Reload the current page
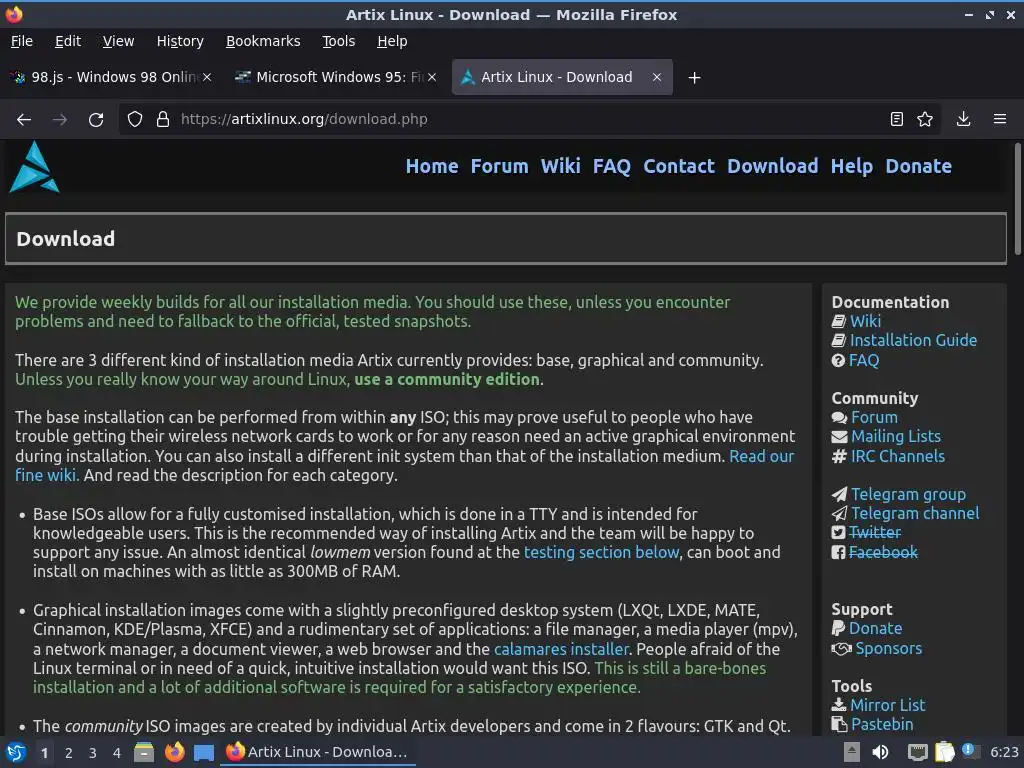 96,120
